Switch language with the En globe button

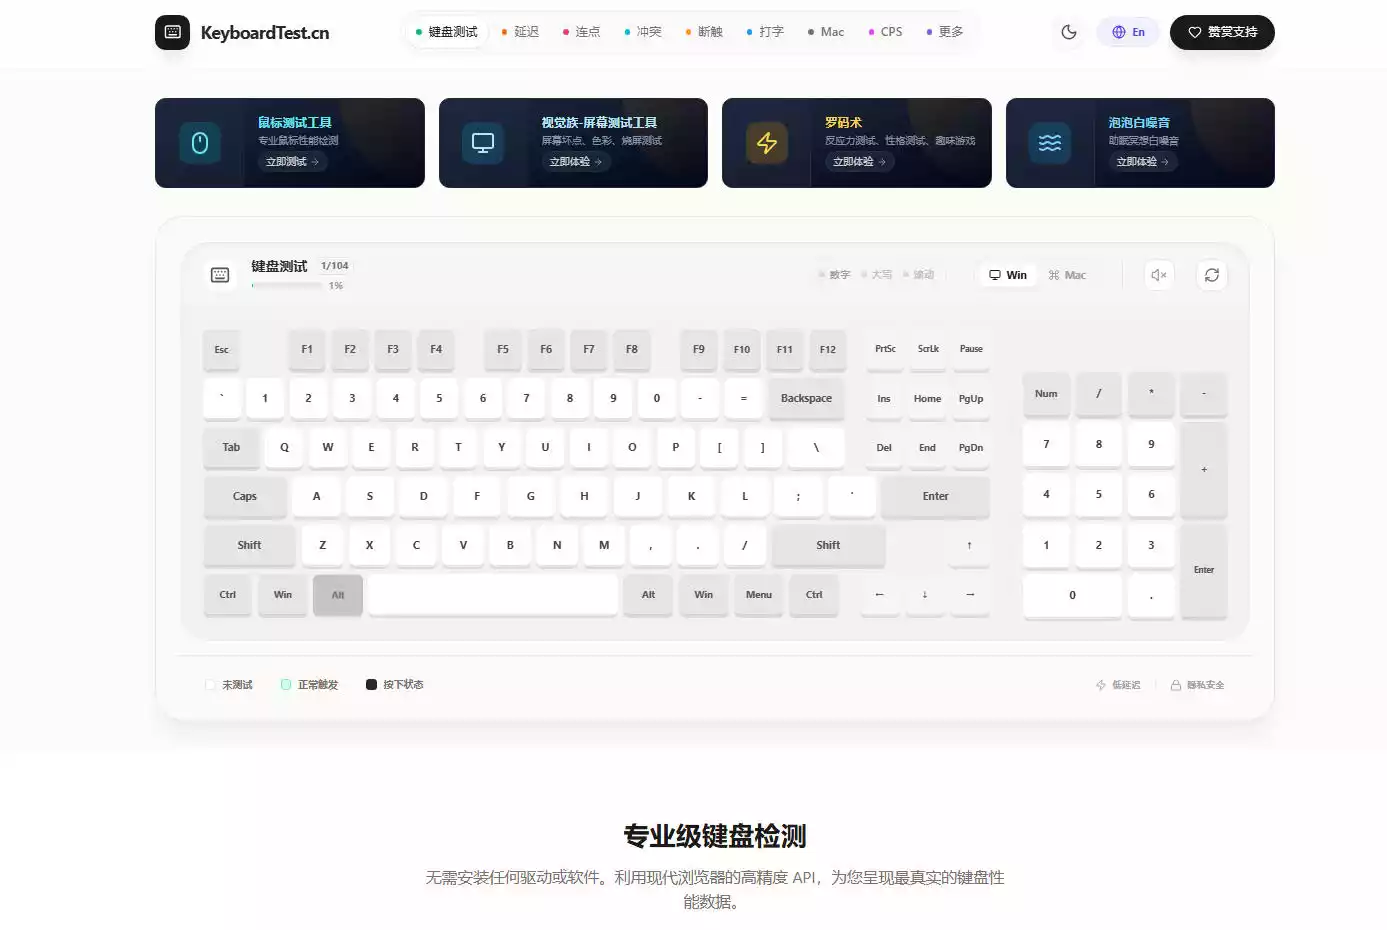pyautogui.click(x=1128, y=32)
